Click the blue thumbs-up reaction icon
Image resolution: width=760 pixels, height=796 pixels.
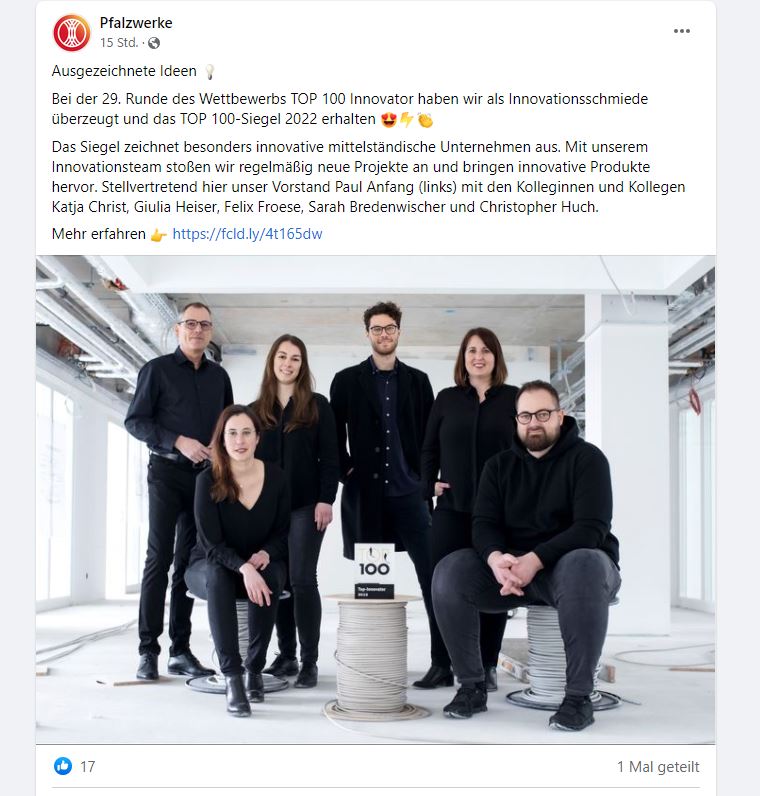pyautogui.click(x=63, y=766)
